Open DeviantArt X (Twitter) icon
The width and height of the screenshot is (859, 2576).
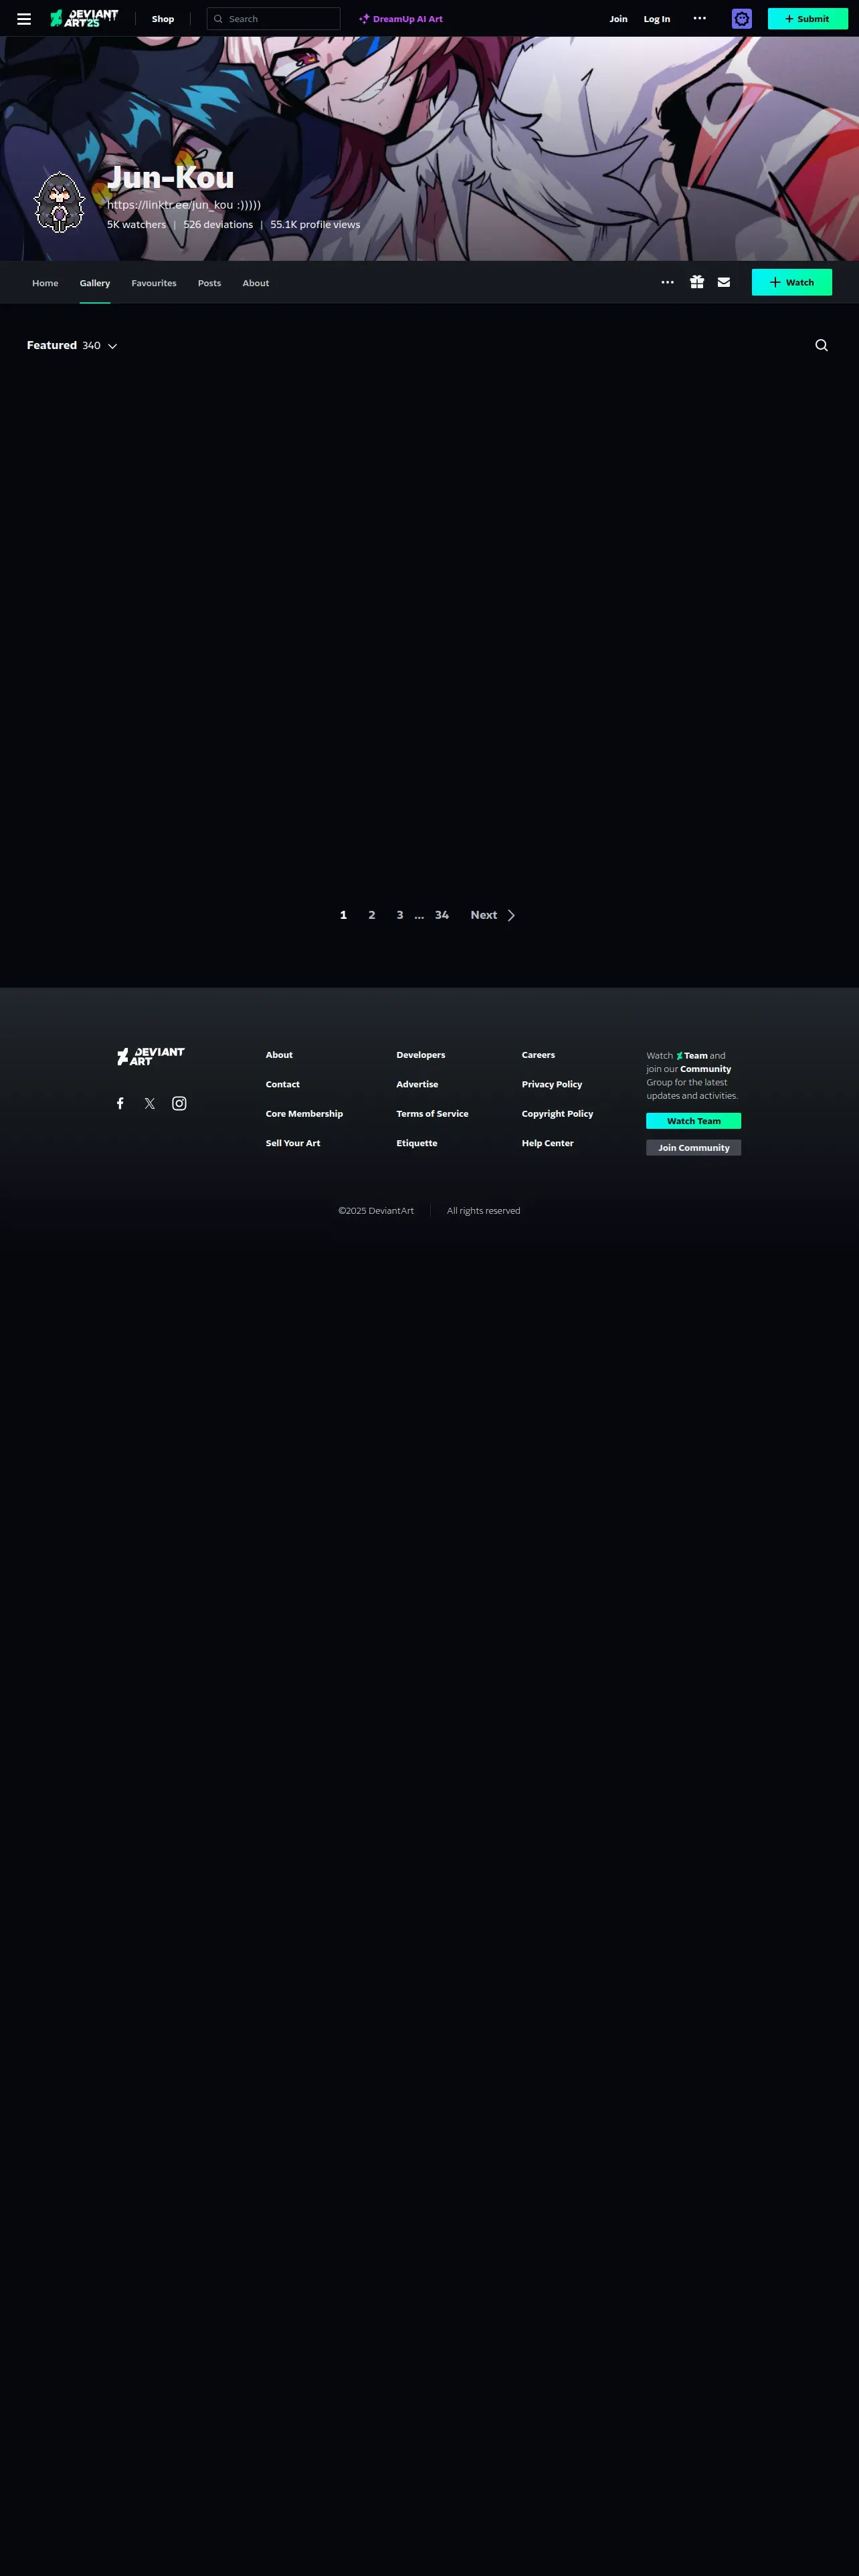coord(150,1103)
